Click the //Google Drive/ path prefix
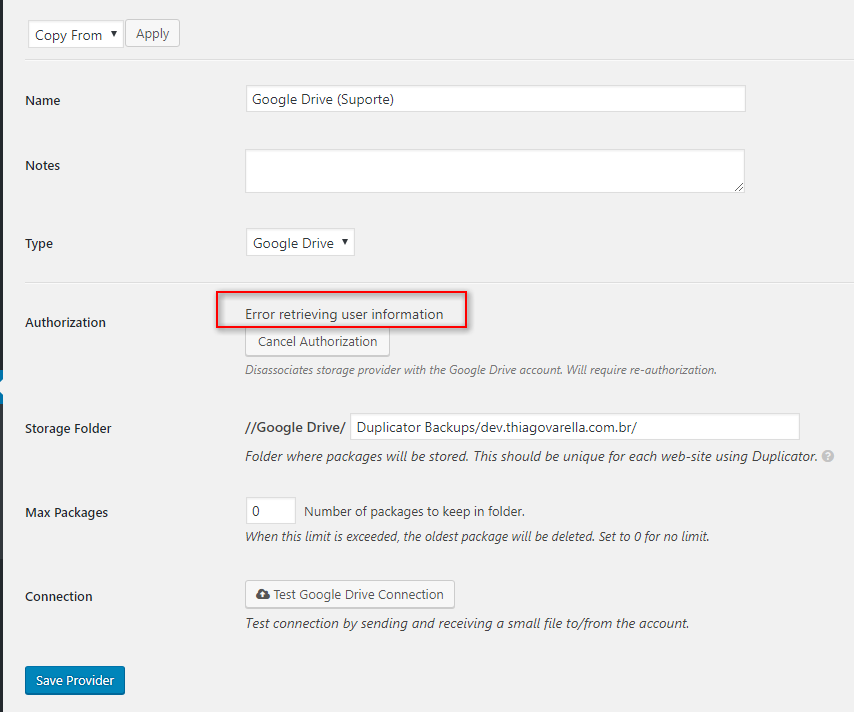This screenshot has height=712, width=854. coord(295,427)
